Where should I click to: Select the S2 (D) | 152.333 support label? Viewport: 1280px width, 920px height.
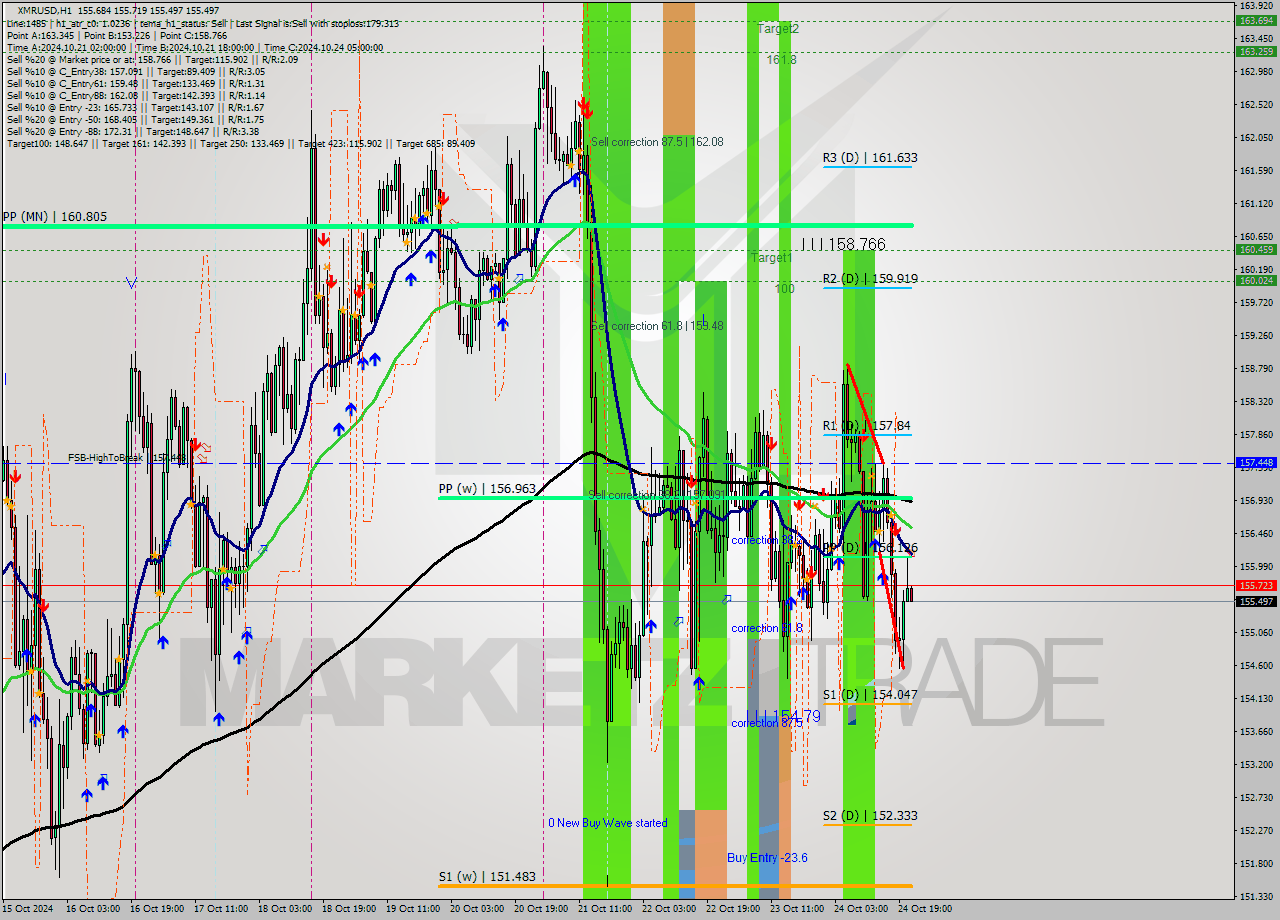pos(870,816)
